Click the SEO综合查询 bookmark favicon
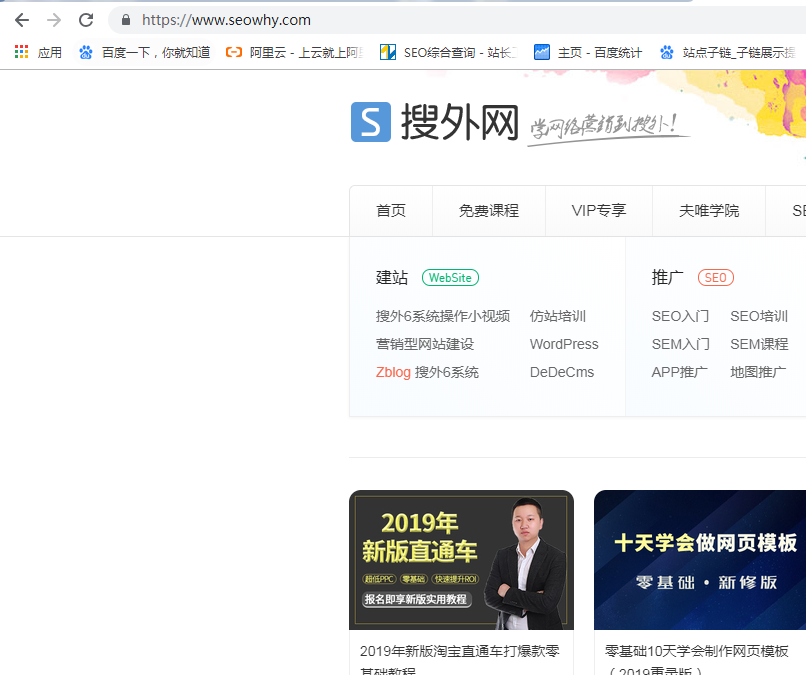This screenshot has width=806, height=675. coord(388,52)
